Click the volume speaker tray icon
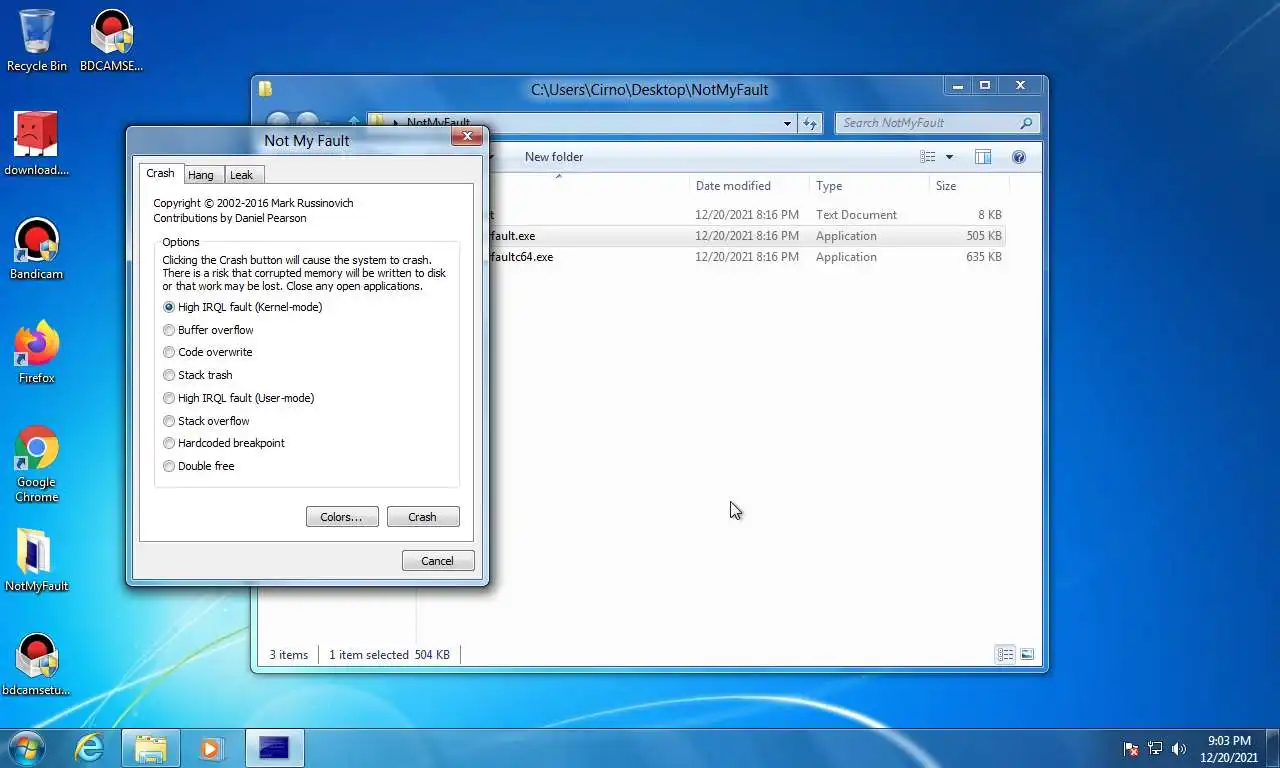1280x768 pixels. pos(1179,748)
